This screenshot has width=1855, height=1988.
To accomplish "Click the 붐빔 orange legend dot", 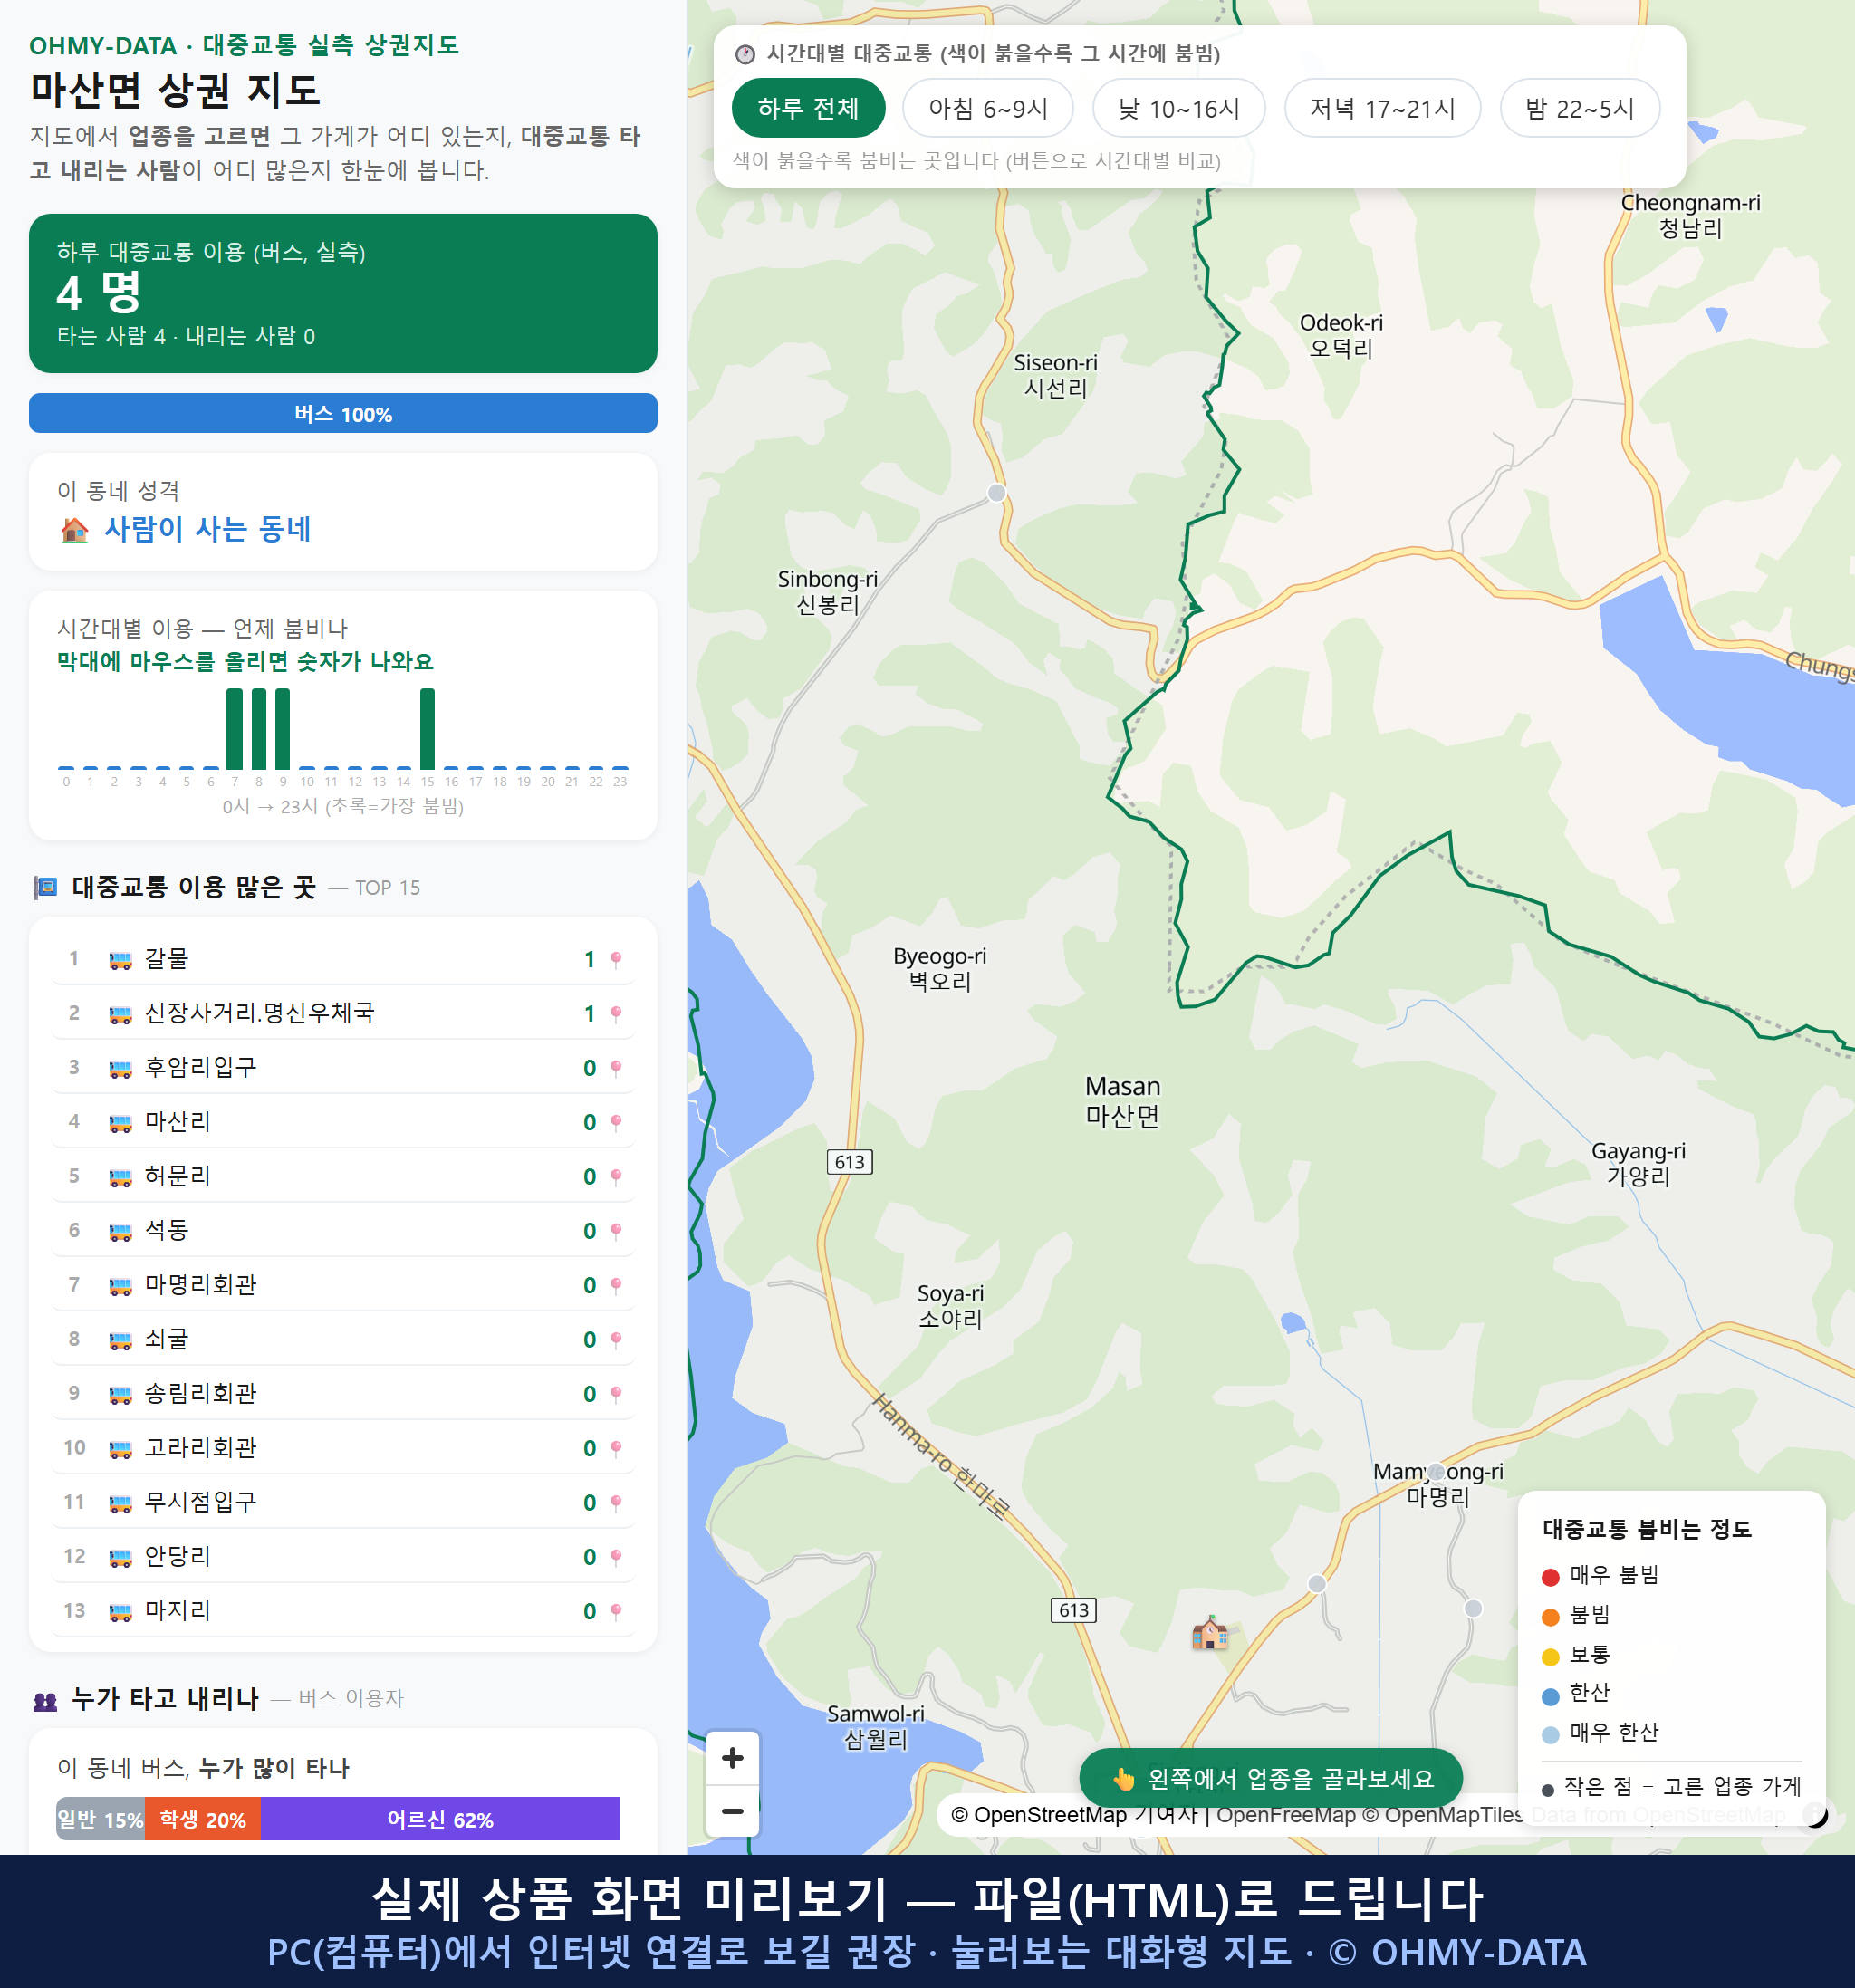I will (x=1550, y=1617).
